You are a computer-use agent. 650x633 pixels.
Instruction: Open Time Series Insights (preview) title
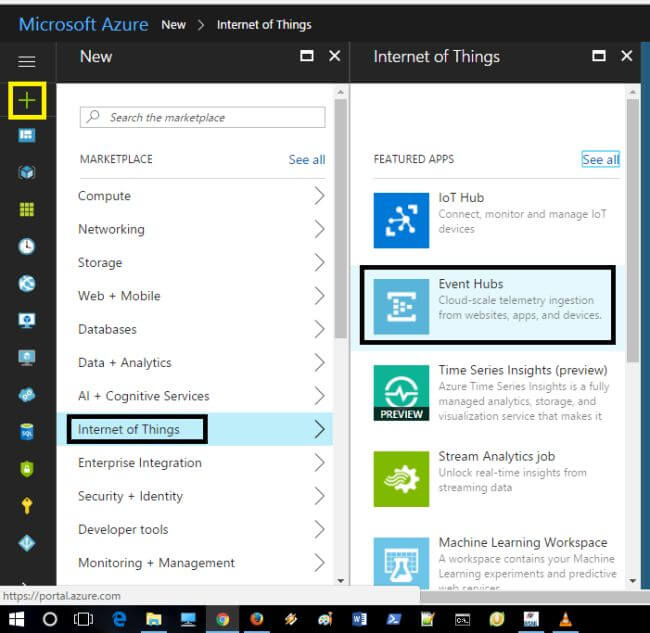(x=523, y=370)
